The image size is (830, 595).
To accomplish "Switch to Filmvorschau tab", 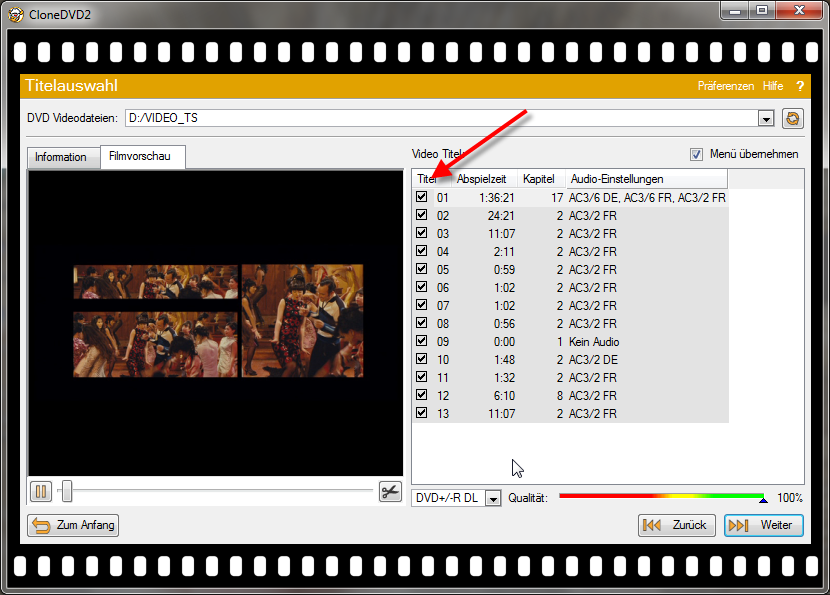I will point(142,156).
